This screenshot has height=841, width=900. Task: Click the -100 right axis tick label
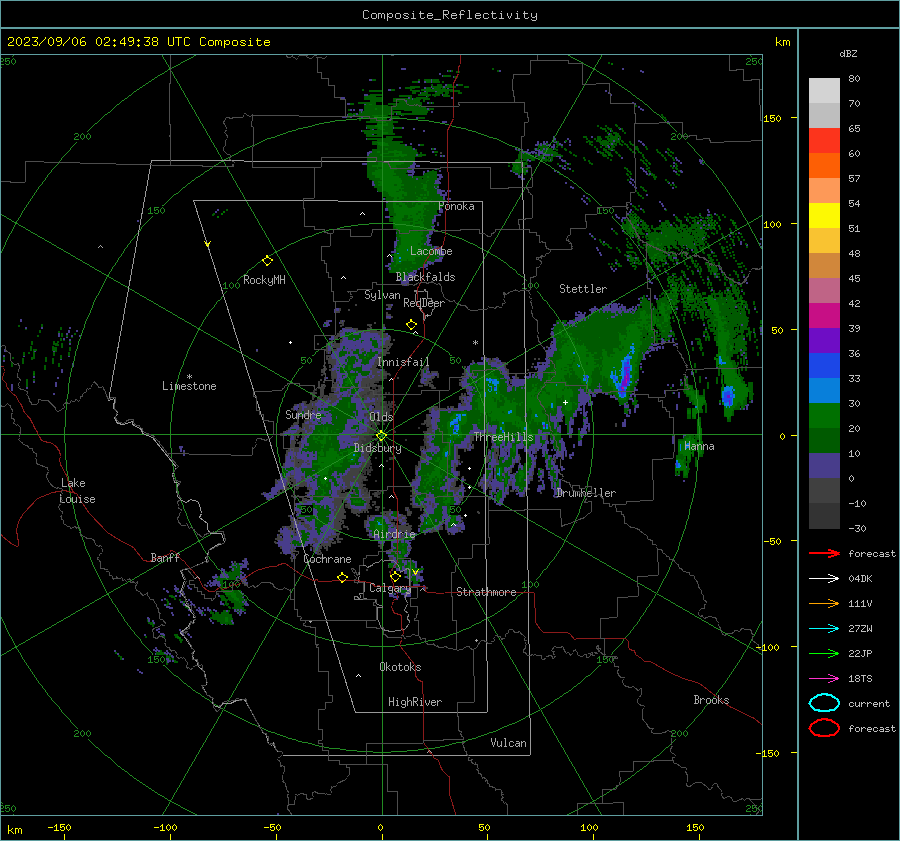click(767, 647)
